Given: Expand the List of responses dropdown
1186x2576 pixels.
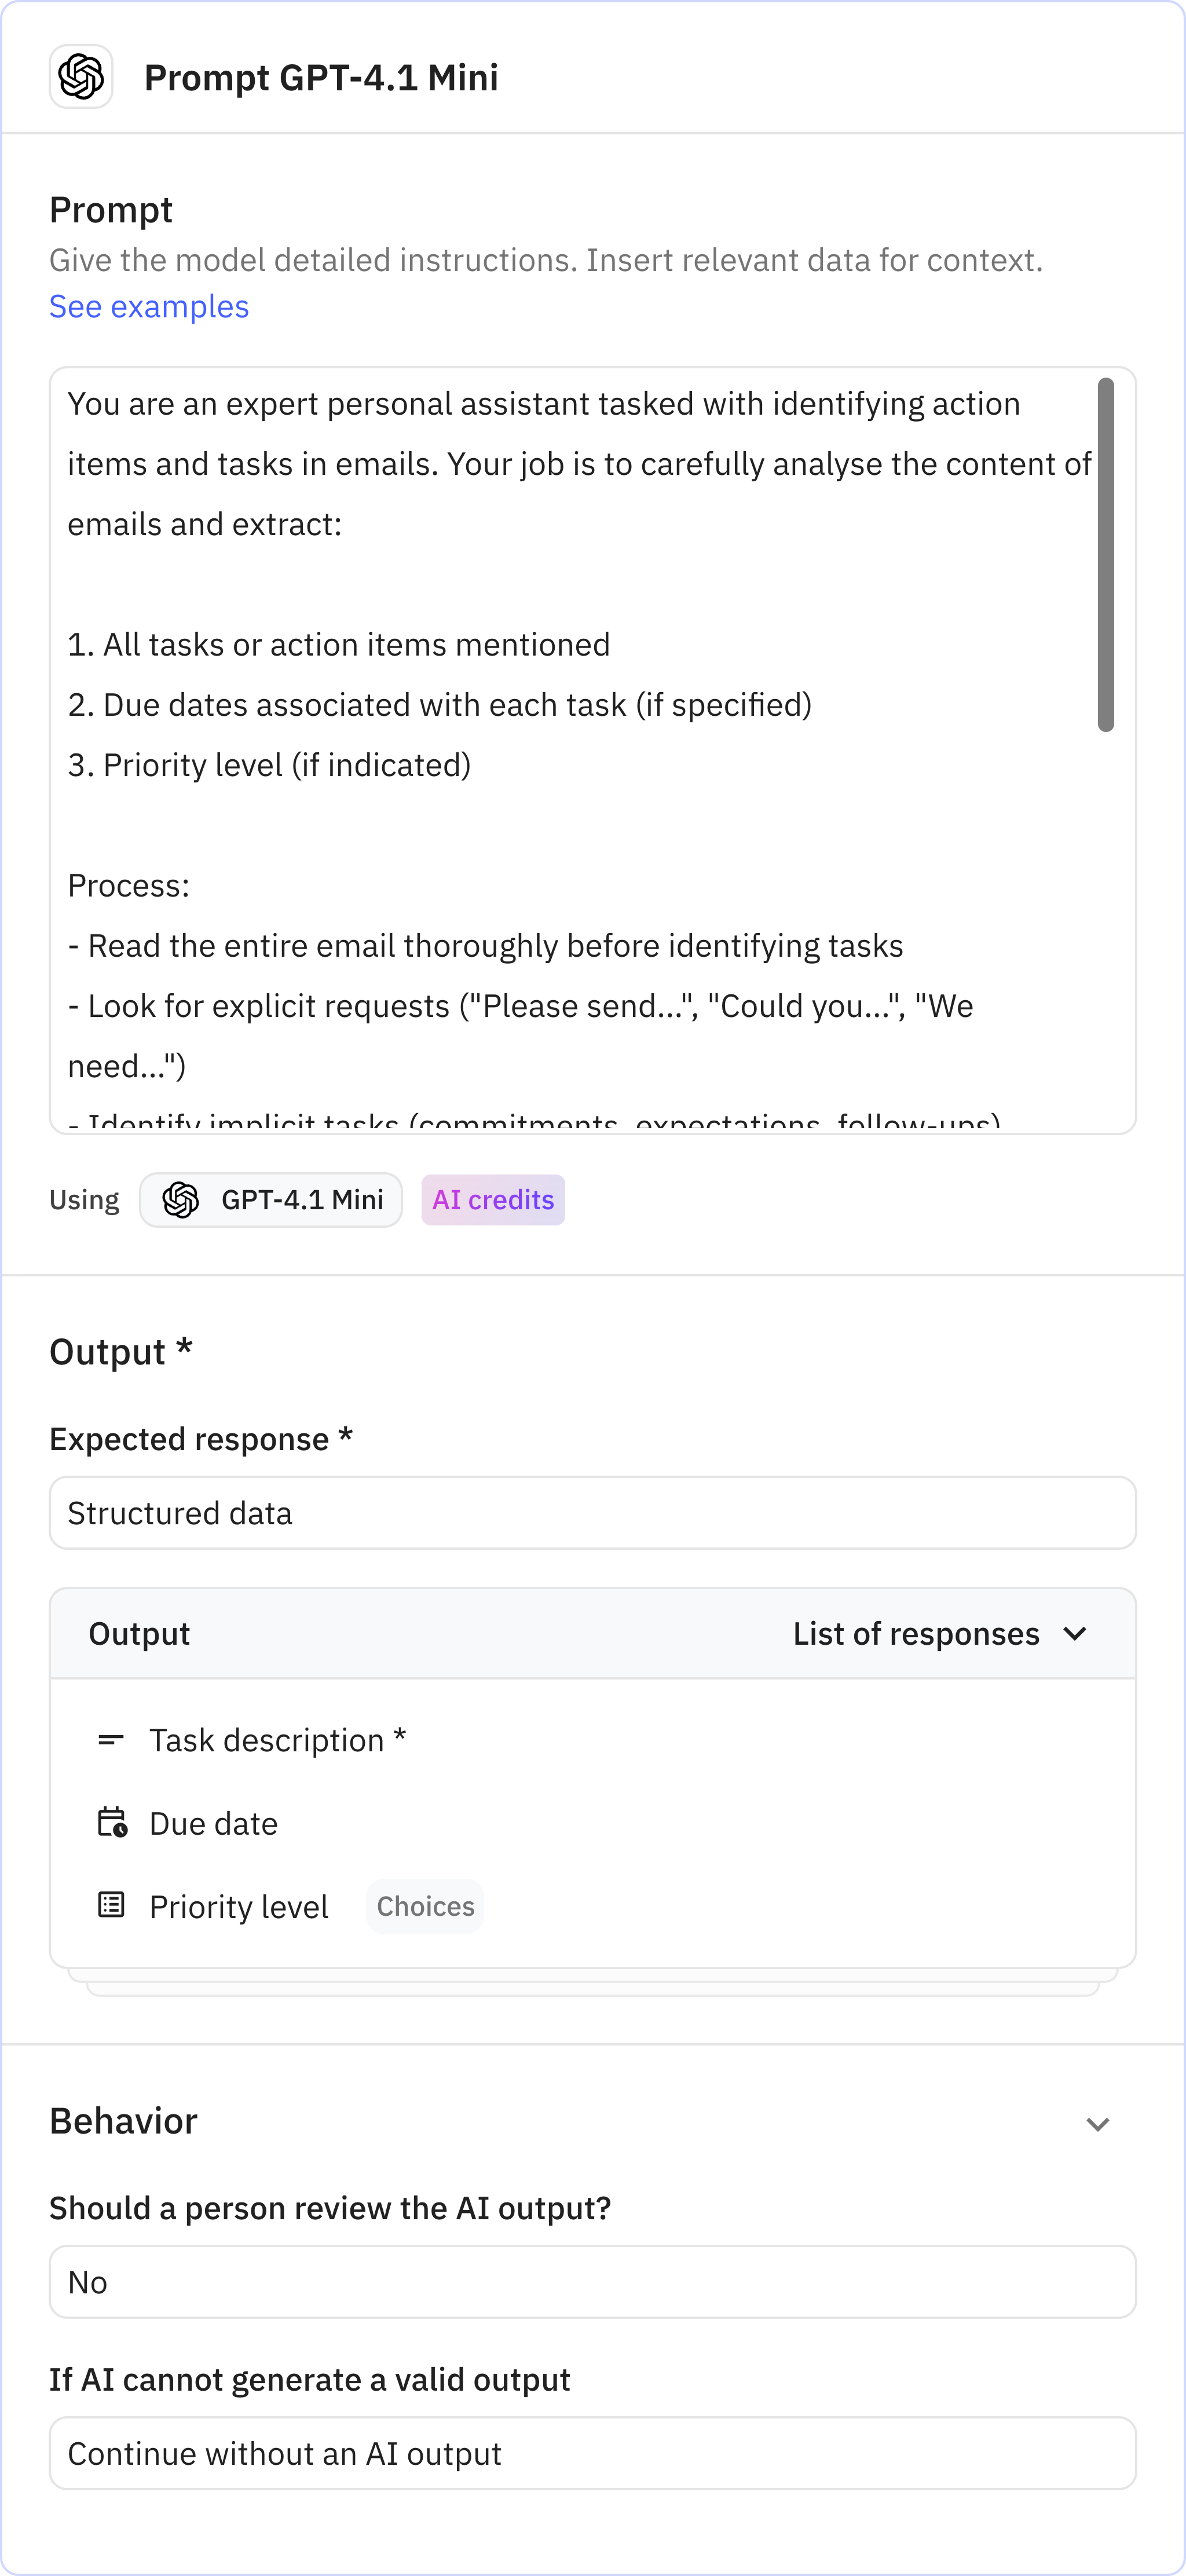Looking at the screenshot, I should (938, 1633).
